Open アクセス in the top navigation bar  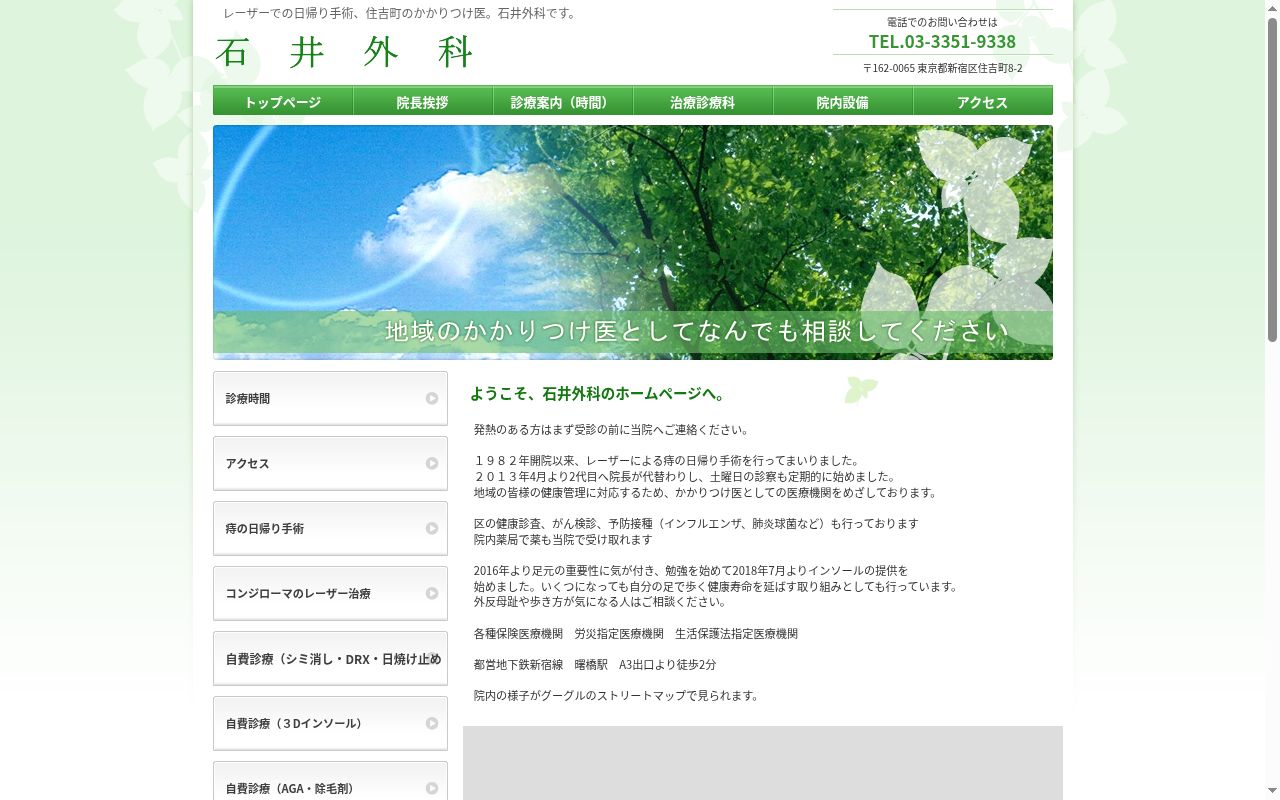click(983, 101)
